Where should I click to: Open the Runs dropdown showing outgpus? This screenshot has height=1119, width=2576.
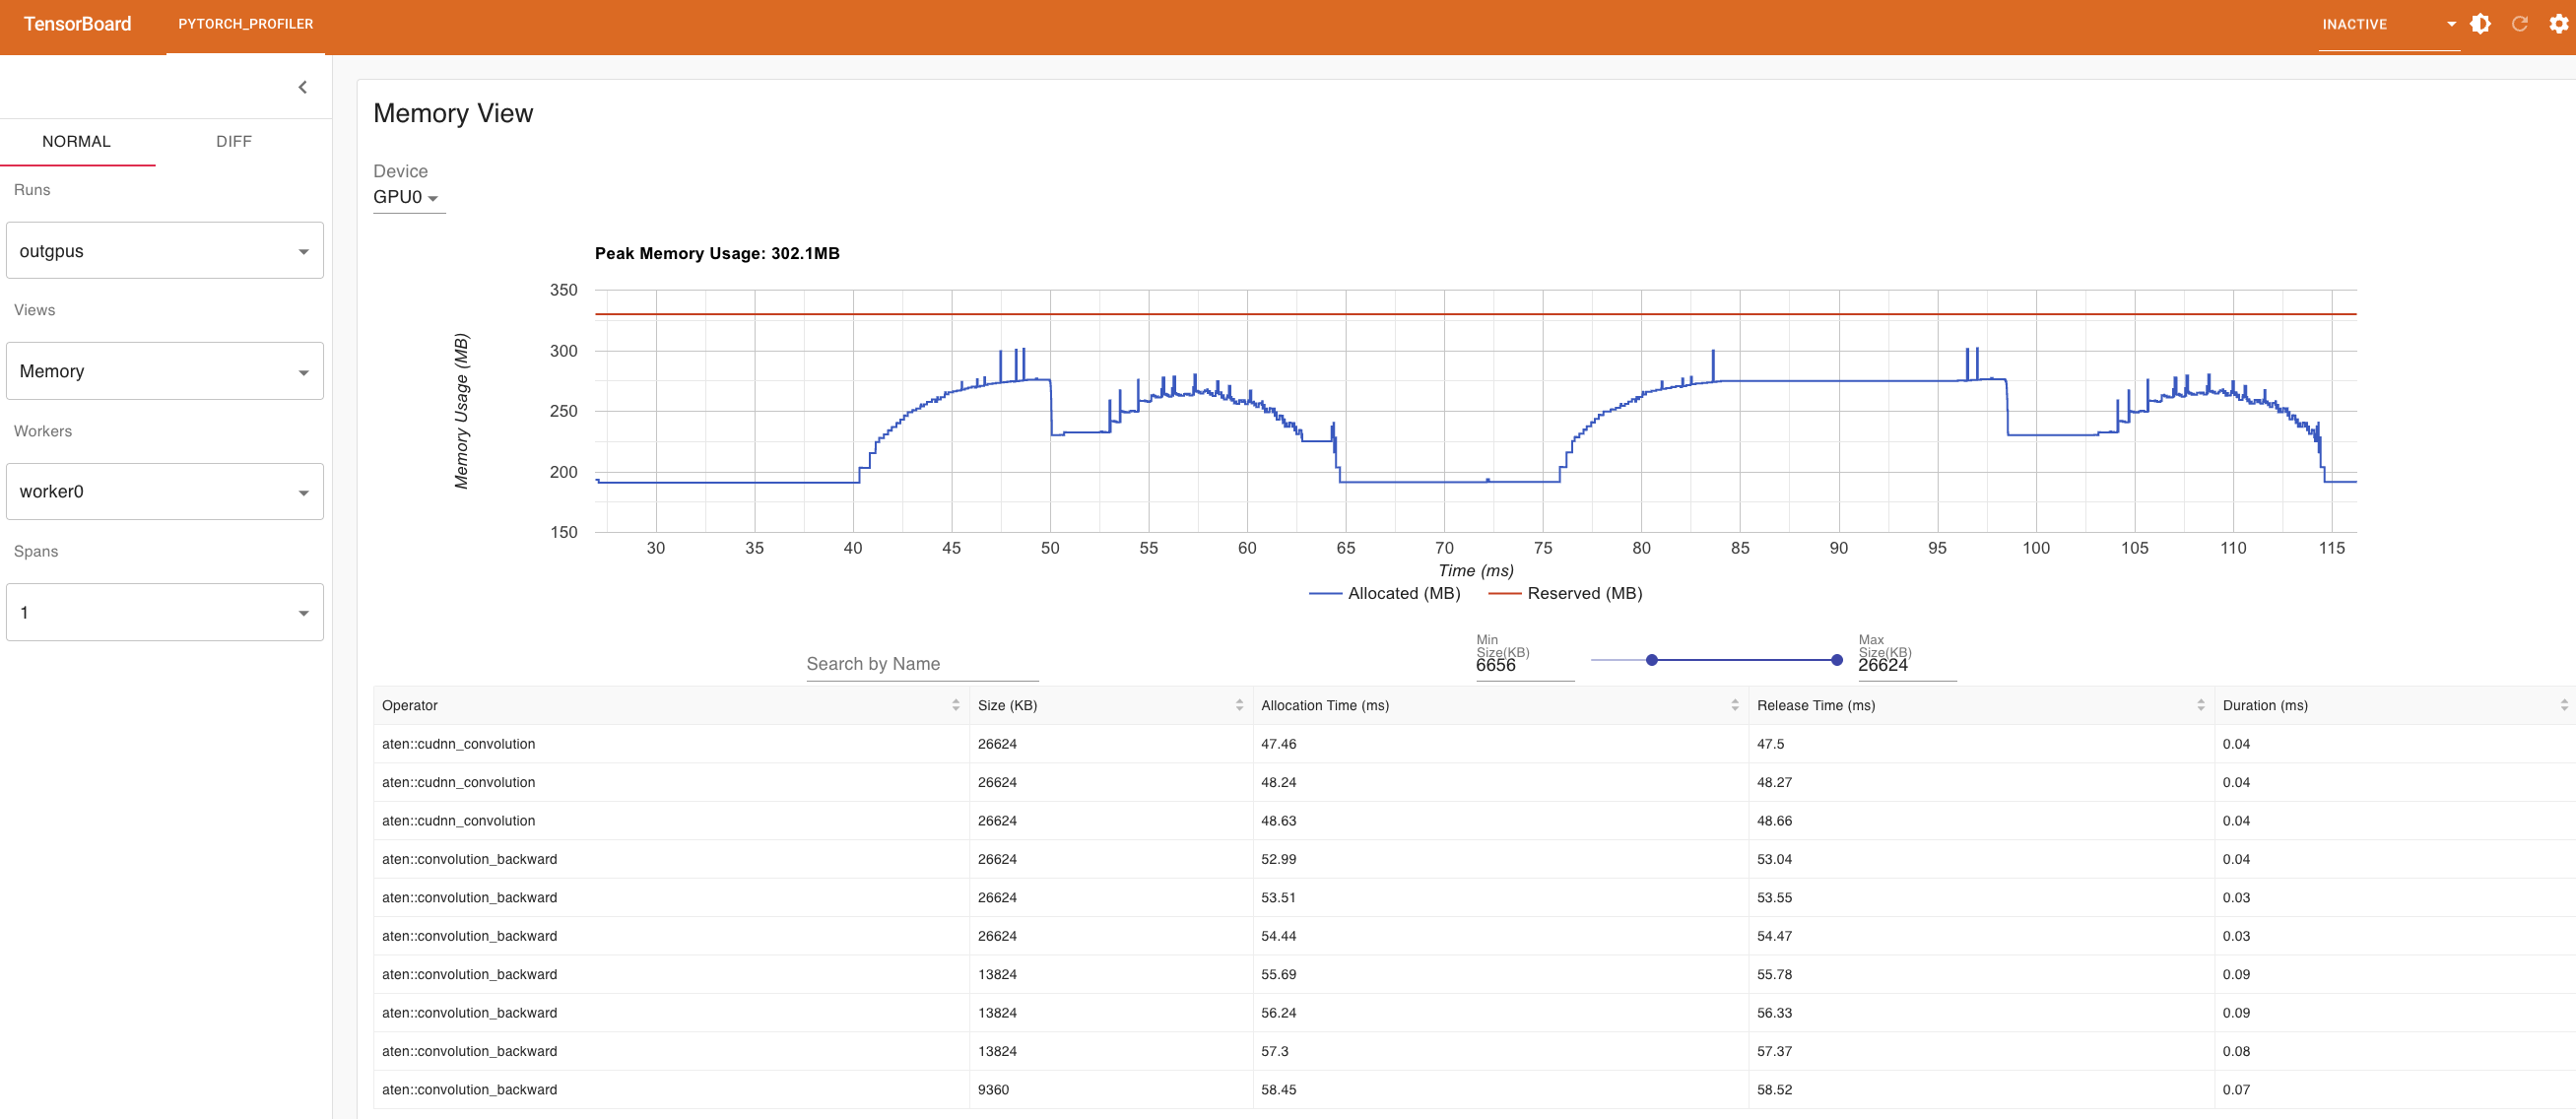coord(165,251)
